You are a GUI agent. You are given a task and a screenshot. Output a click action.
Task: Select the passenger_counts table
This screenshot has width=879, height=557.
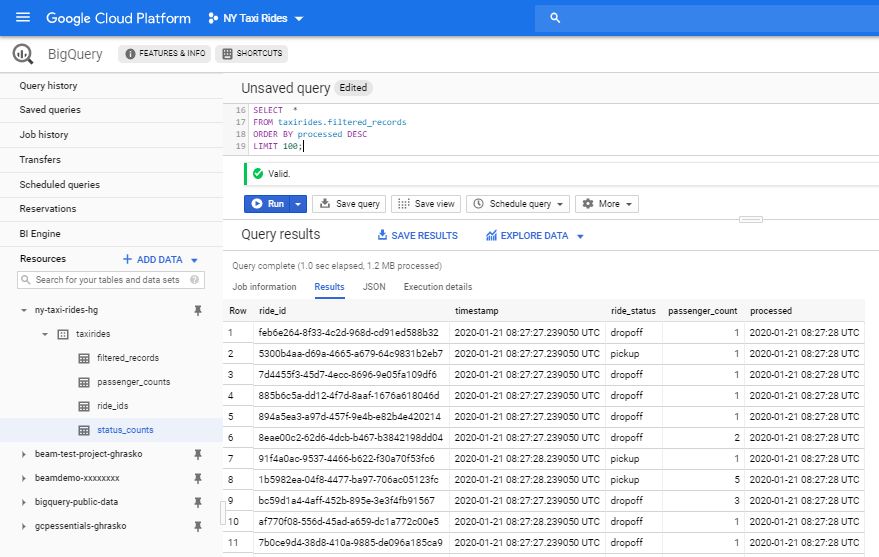[133, 382]
